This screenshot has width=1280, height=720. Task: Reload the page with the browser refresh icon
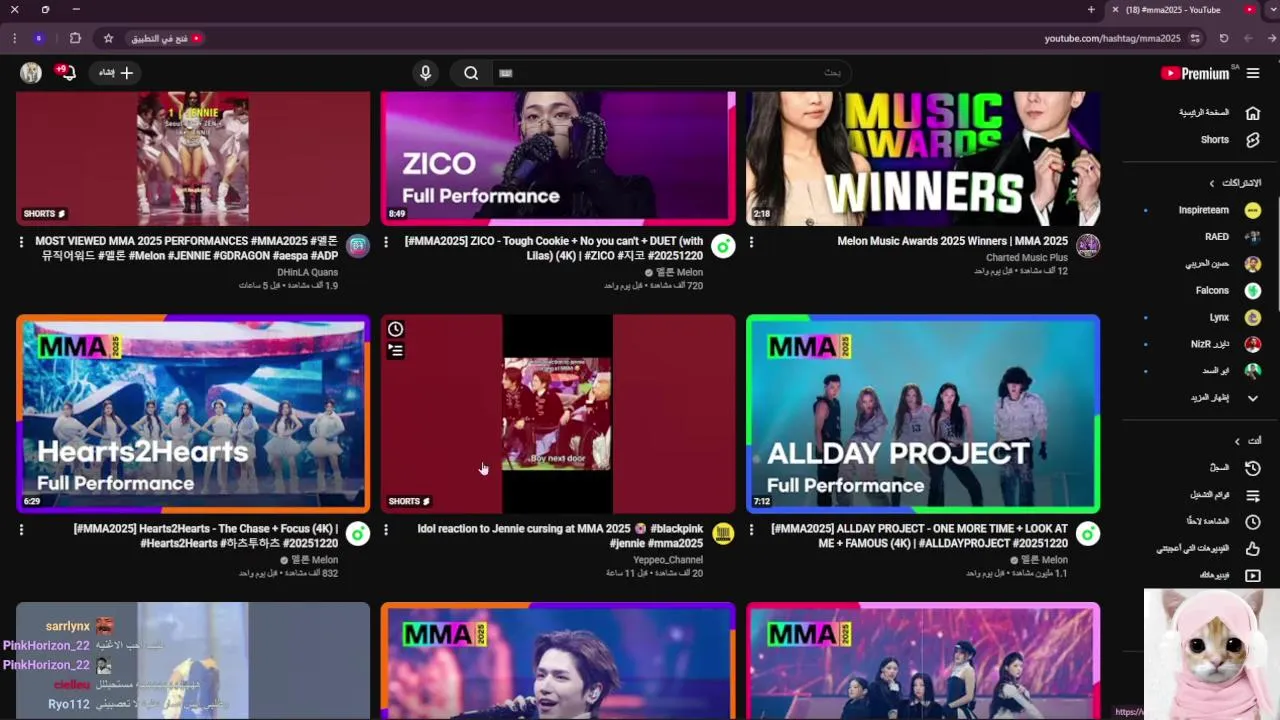click(x=1224, y=38)
